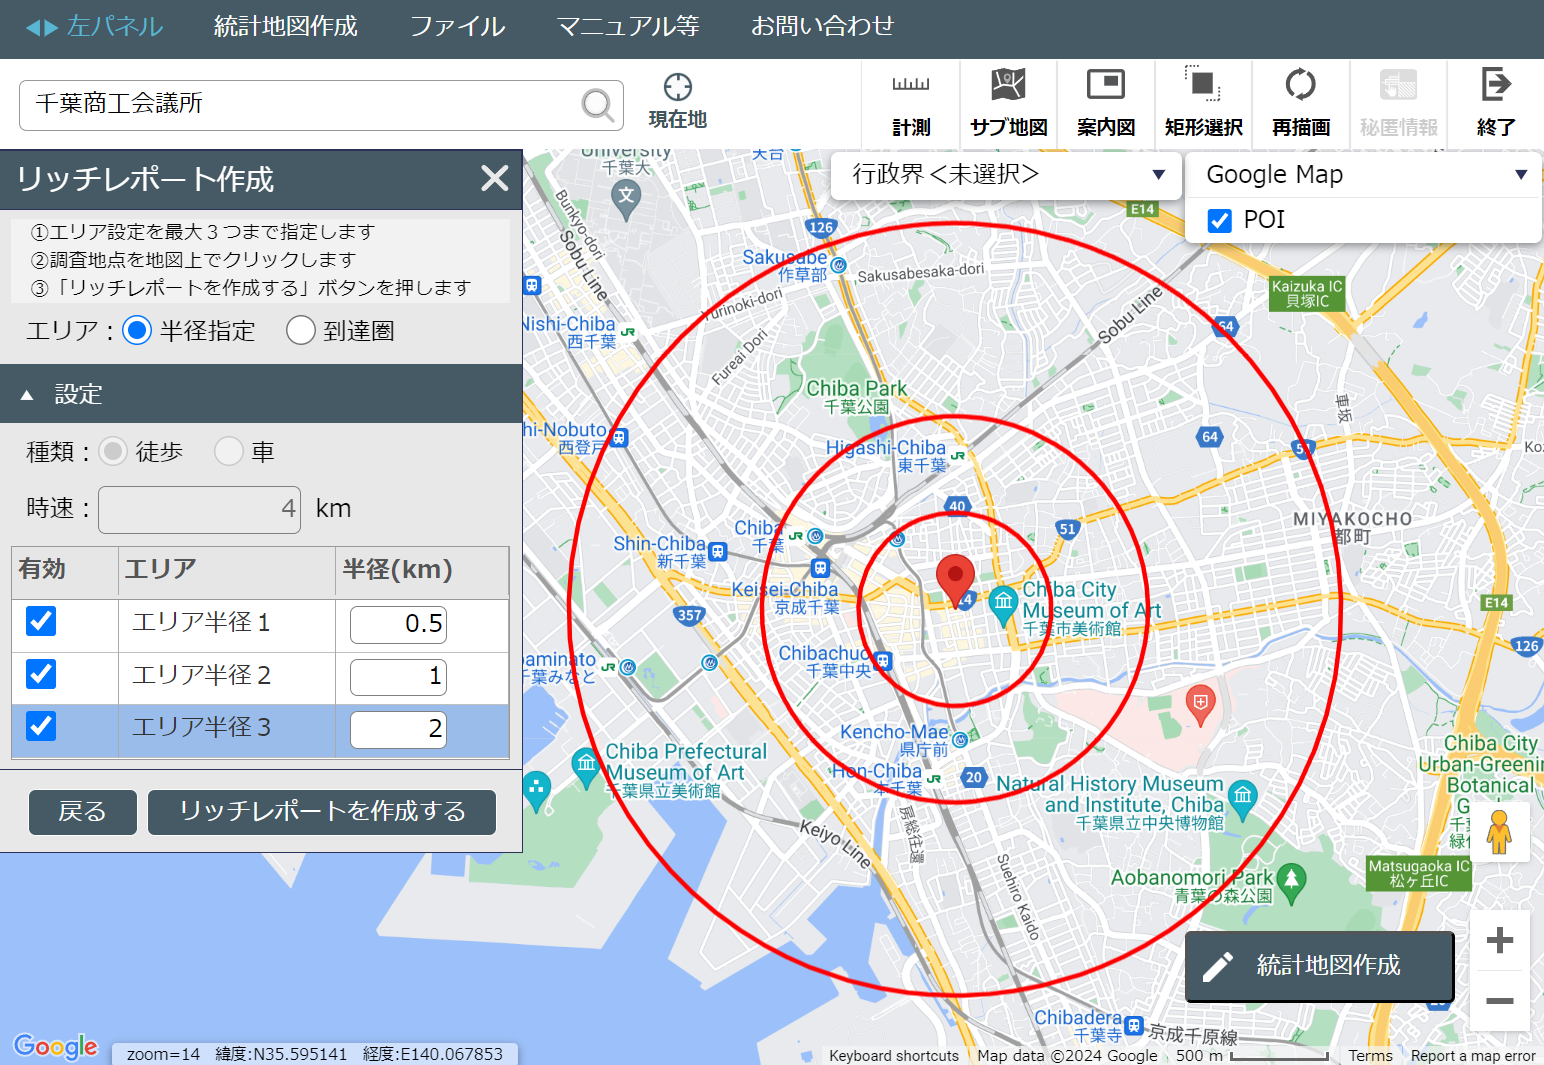The height and width of the screenshot is (1065, 1544).
Task: Click the Chibadera station icon
Action: (x=1133, y=1025)
